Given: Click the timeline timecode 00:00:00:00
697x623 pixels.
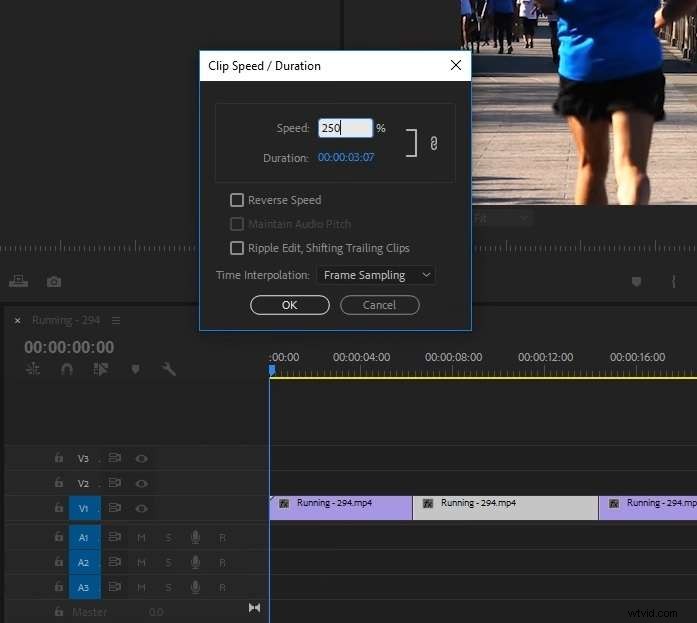Looking at the screenshot, I should [x=69, y=347].
